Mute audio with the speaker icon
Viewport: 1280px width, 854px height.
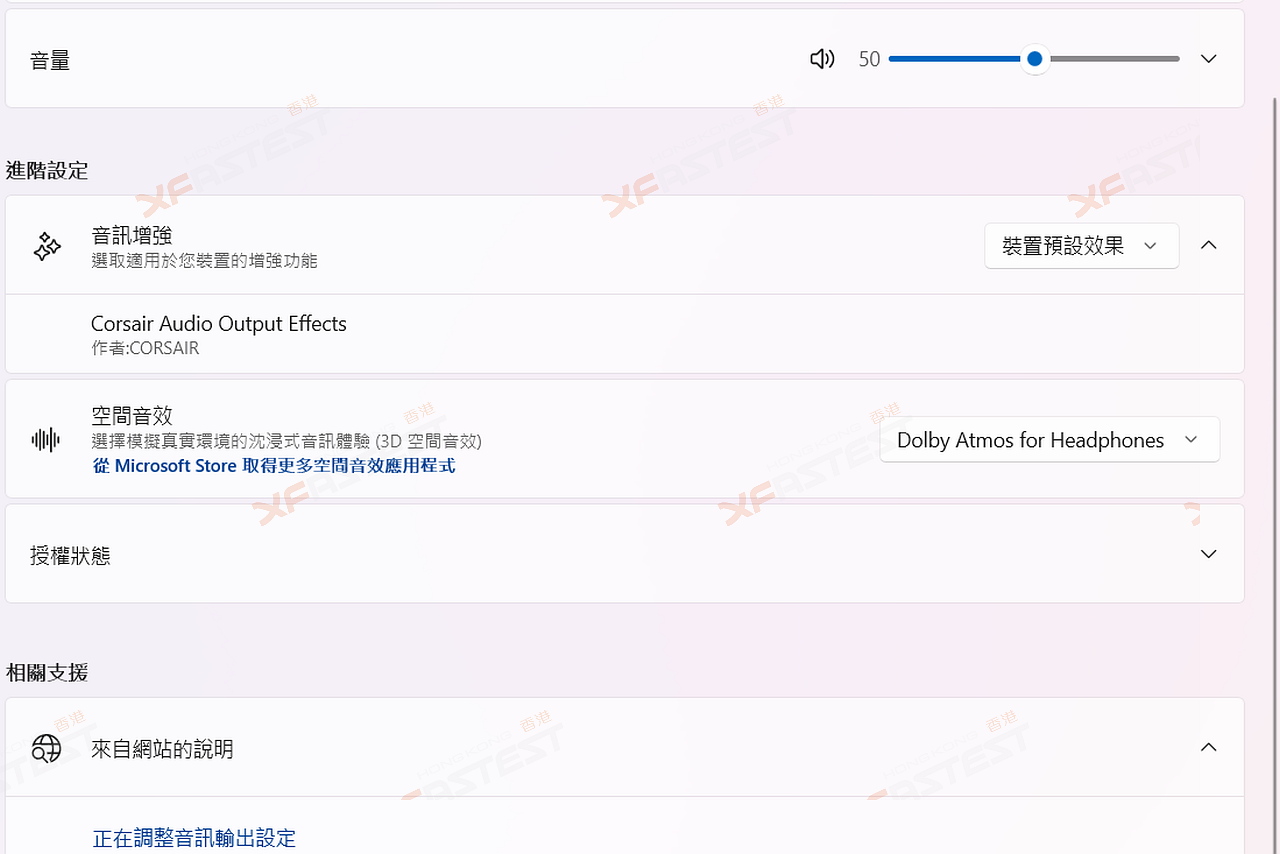822,59
